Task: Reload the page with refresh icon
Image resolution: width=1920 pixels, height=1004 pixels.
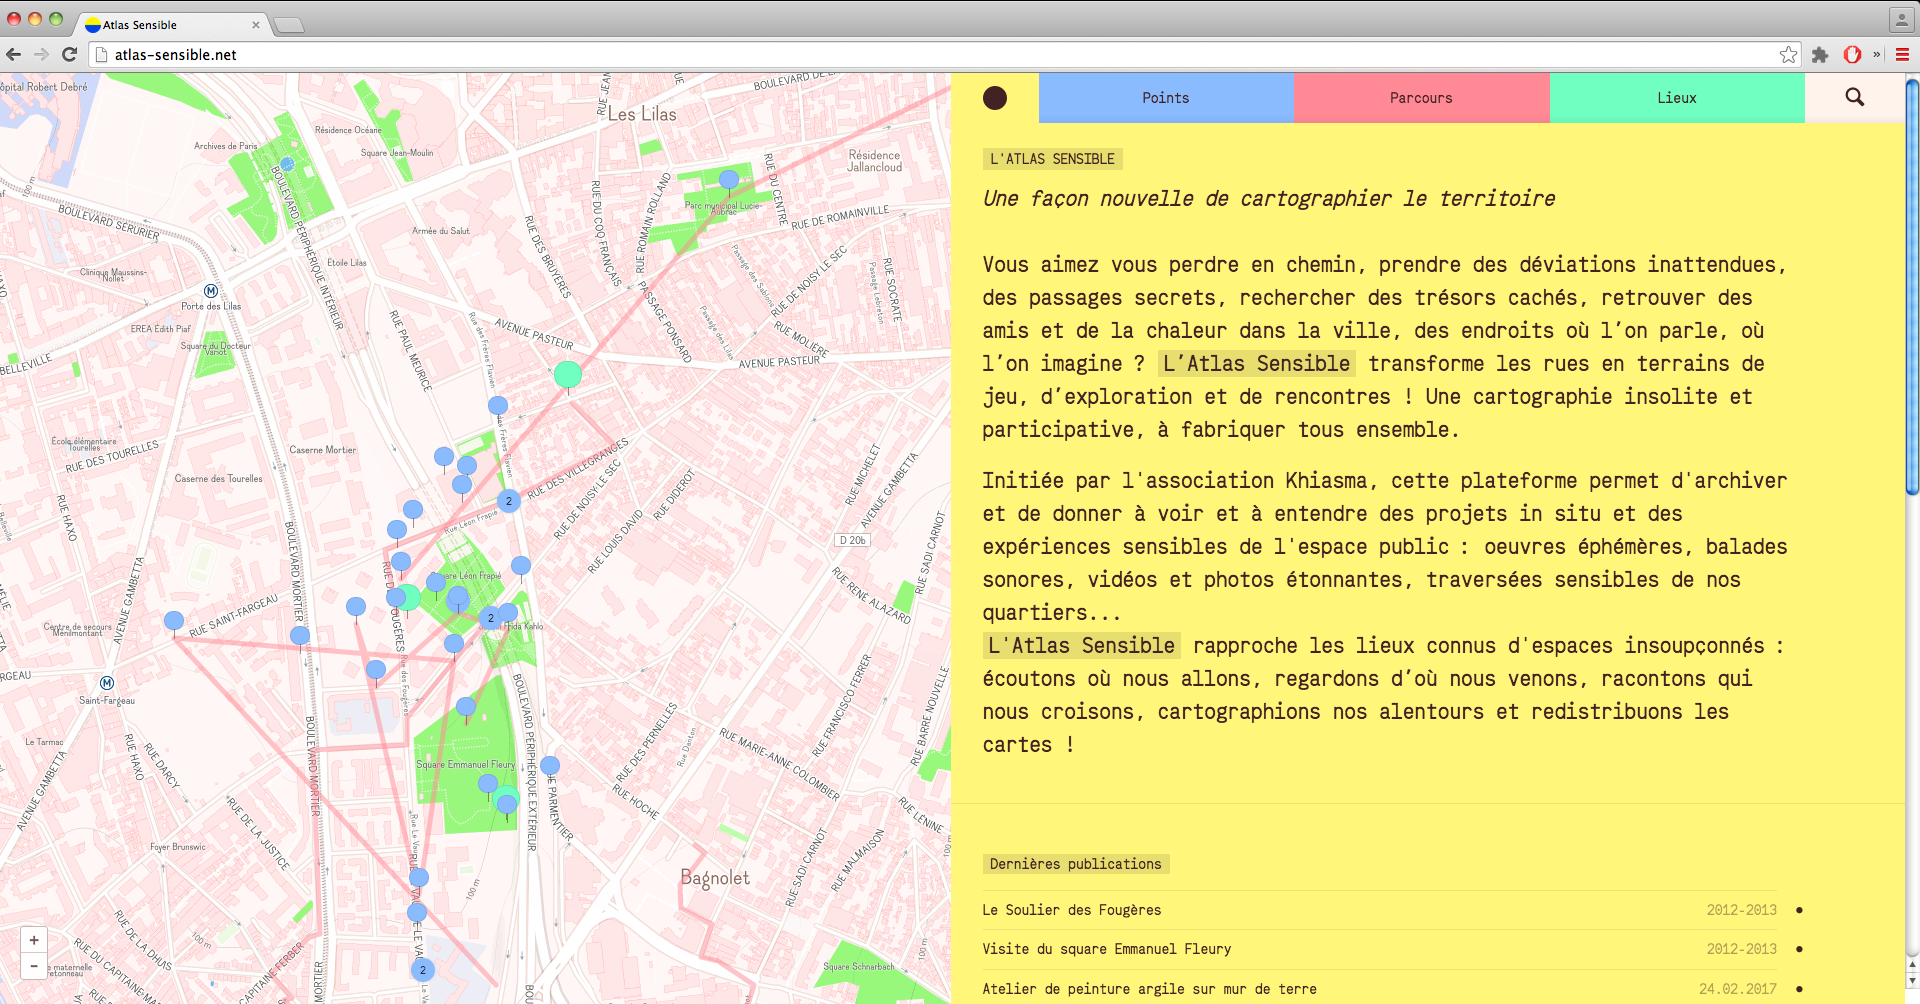Action: (69, 55)
